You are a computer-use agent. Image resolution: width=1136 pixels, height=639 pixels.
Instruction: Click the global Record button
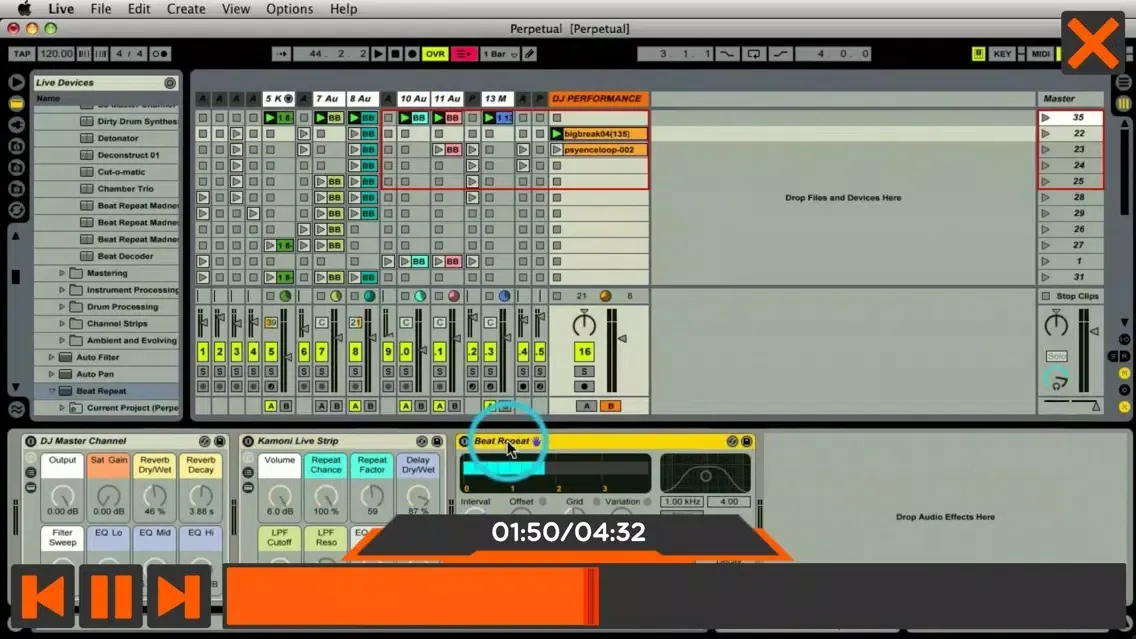412,54
